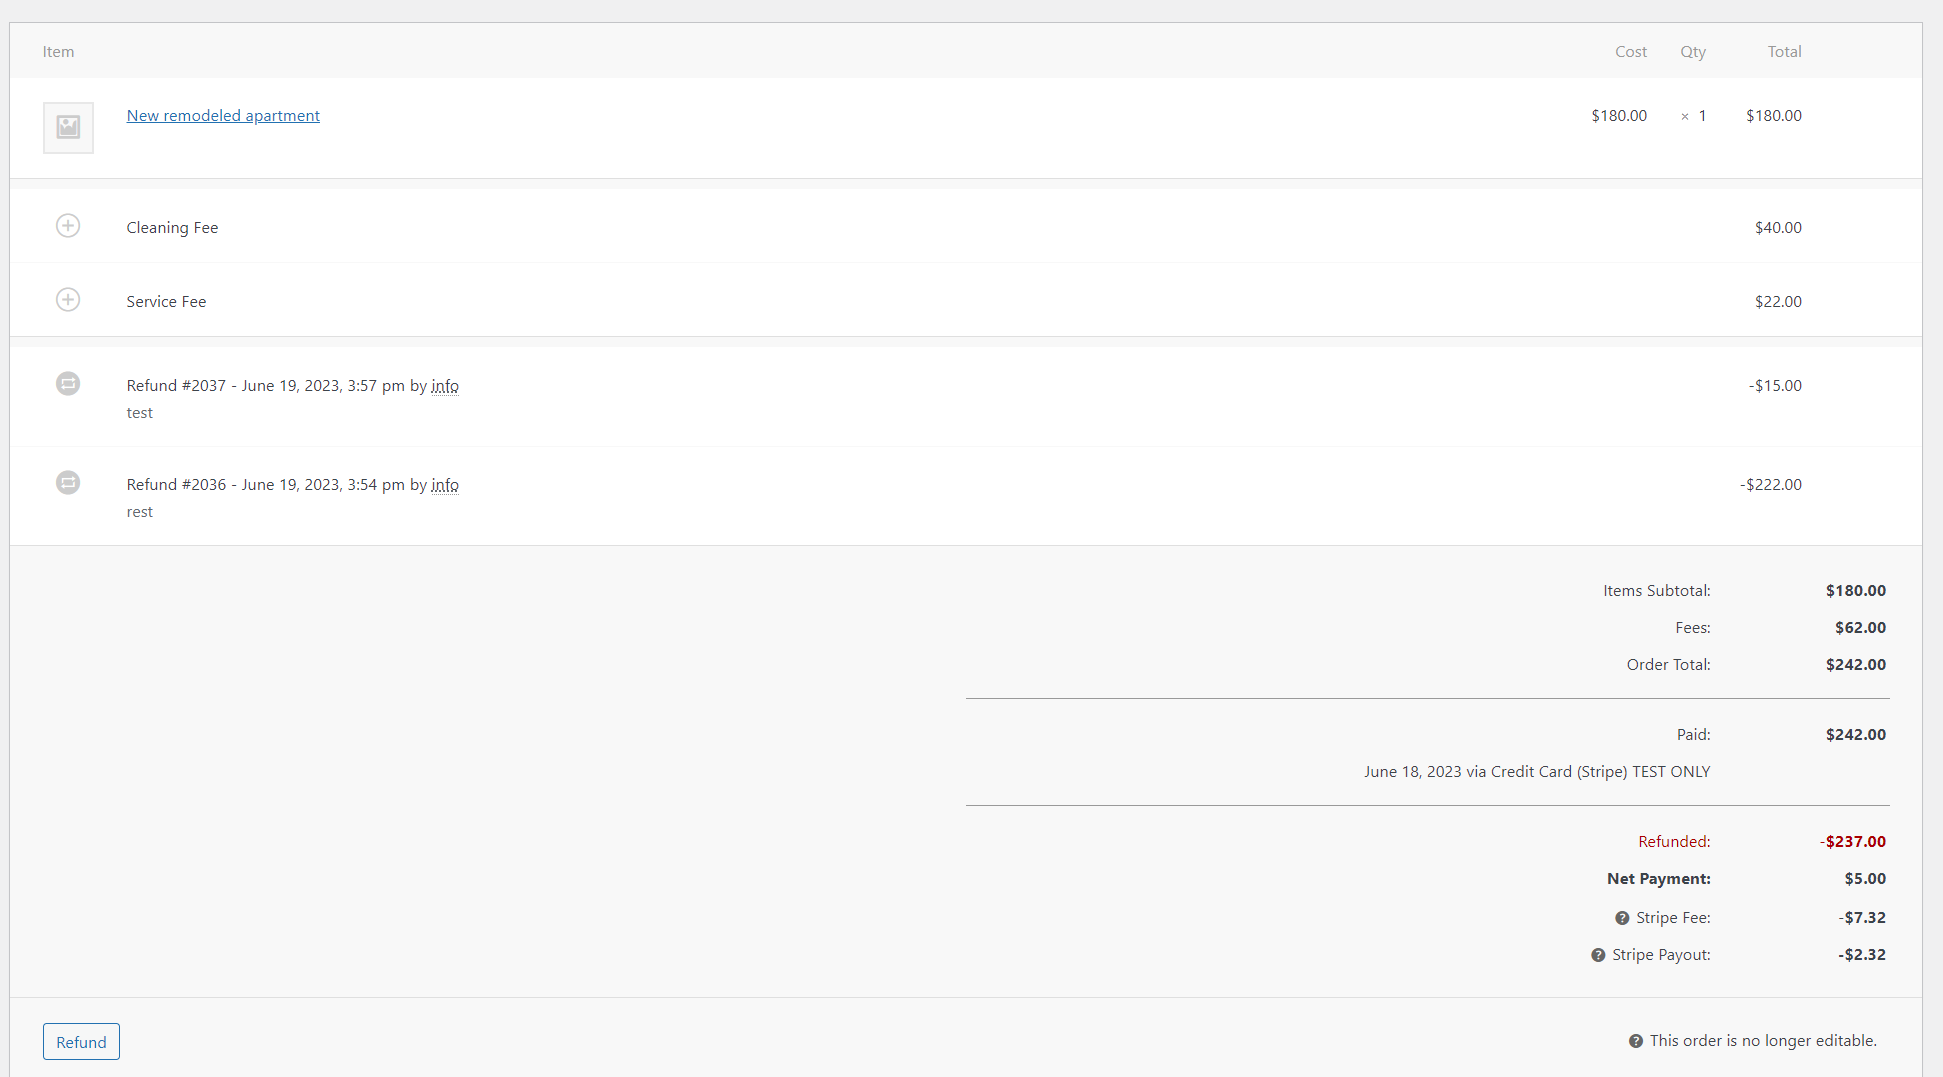Click the Order Total value $242.00
1943x1077 pixels.
[x=1856, y=665]
